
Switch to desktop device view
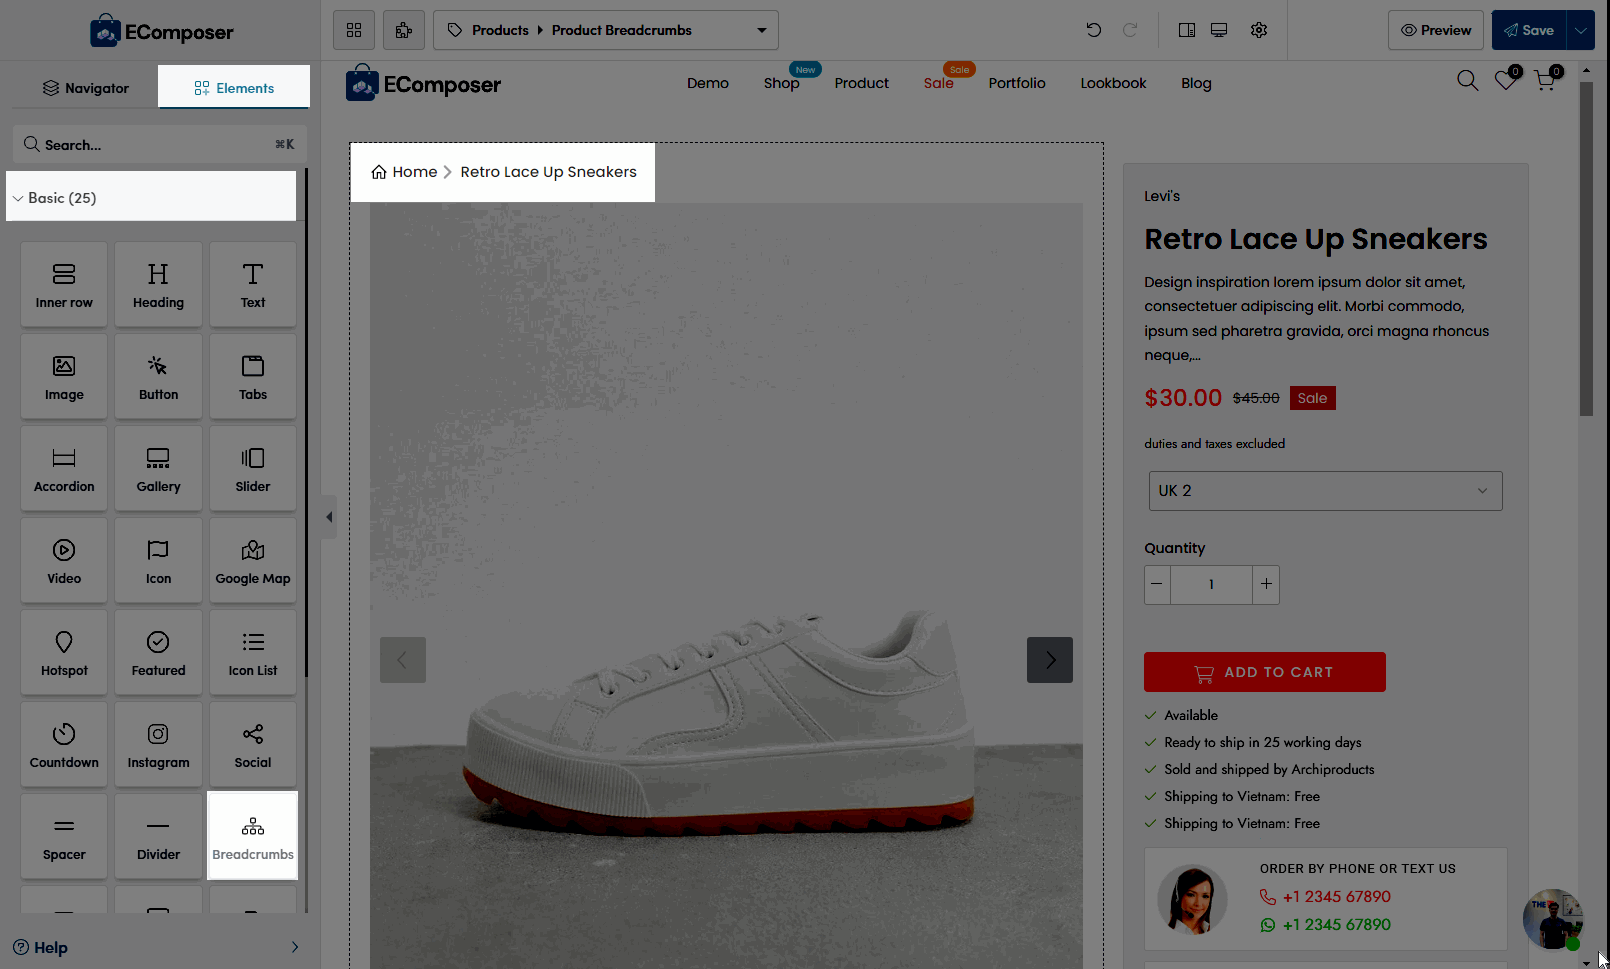[1219, 30]
